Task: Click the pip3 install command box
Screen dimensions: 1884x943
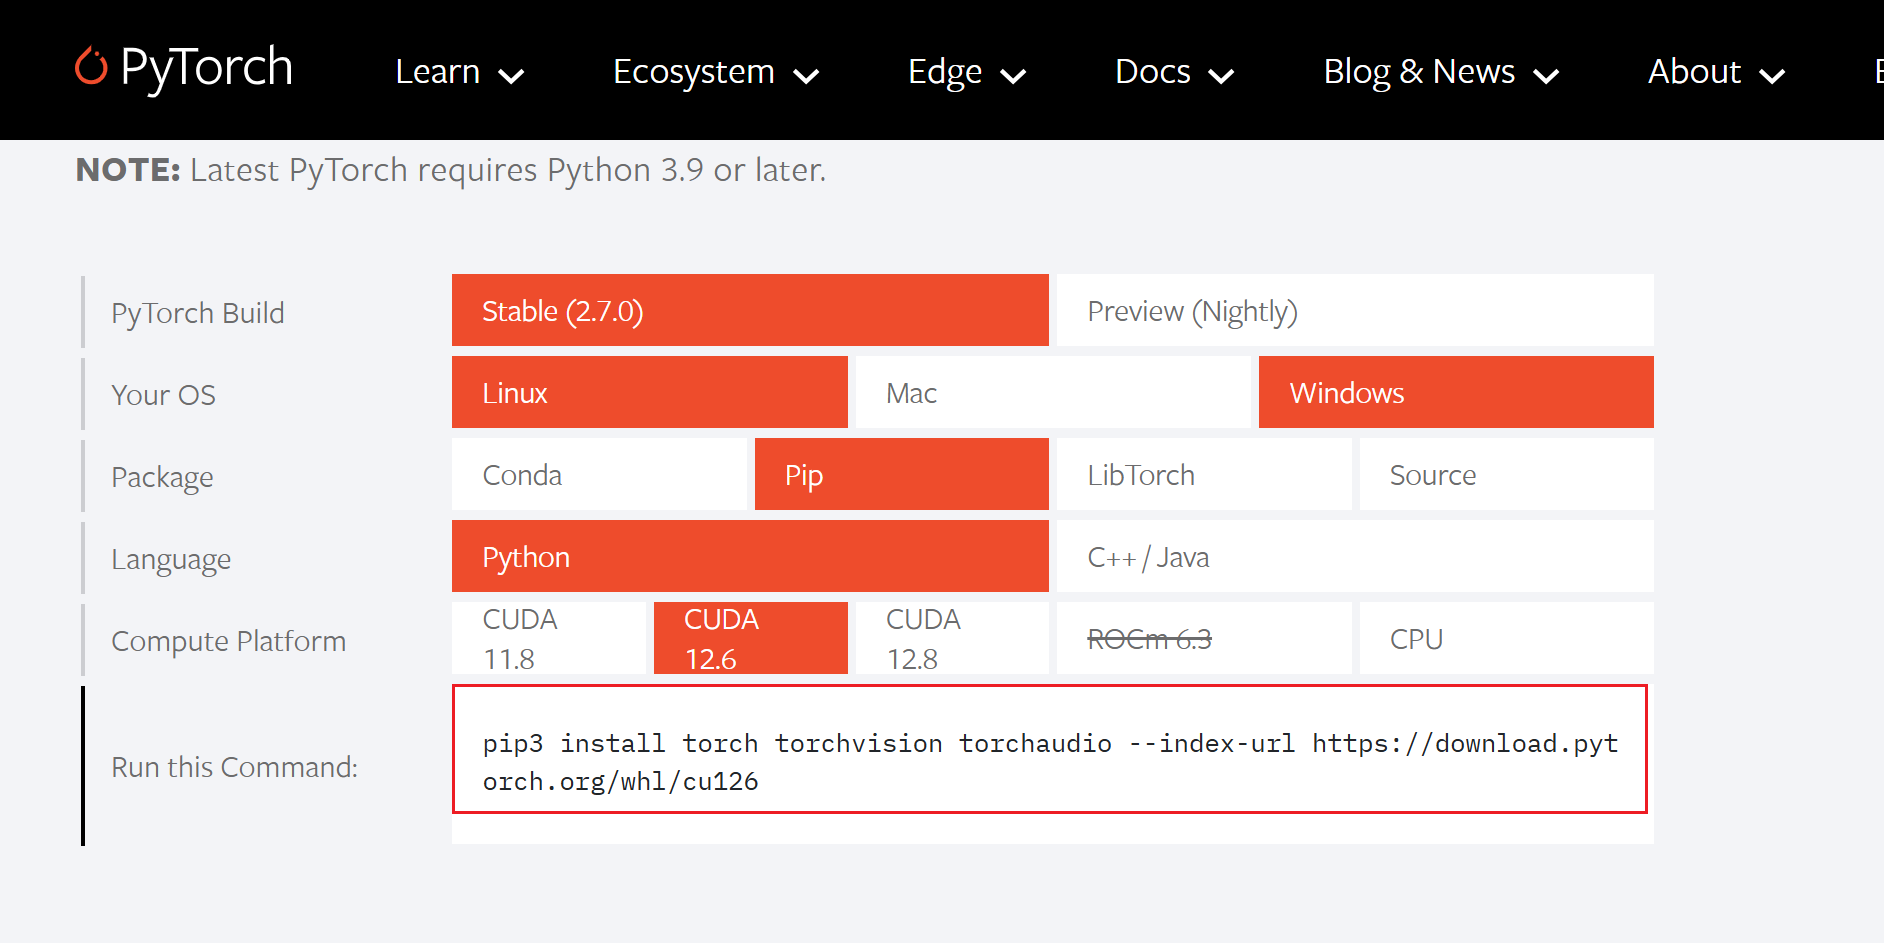Action: (x=1049, y=762)
